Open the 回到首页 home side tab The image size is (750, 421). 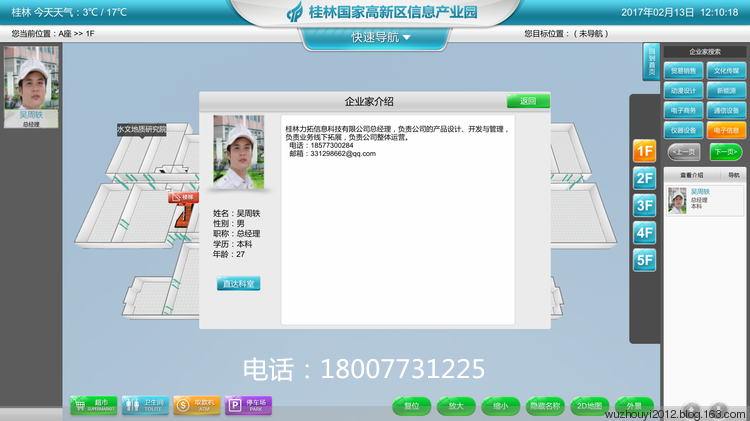(x=650, y=62)
